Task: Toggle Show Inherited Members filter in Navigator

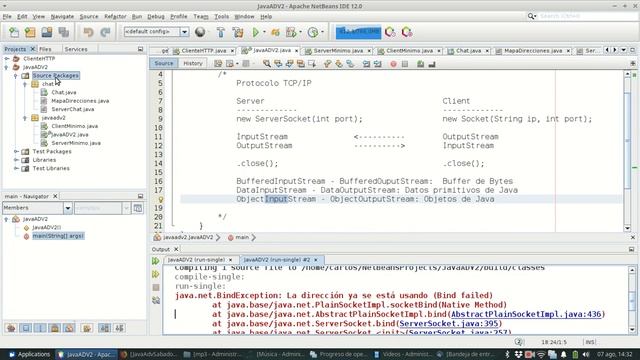Action: tap(11, 328)
